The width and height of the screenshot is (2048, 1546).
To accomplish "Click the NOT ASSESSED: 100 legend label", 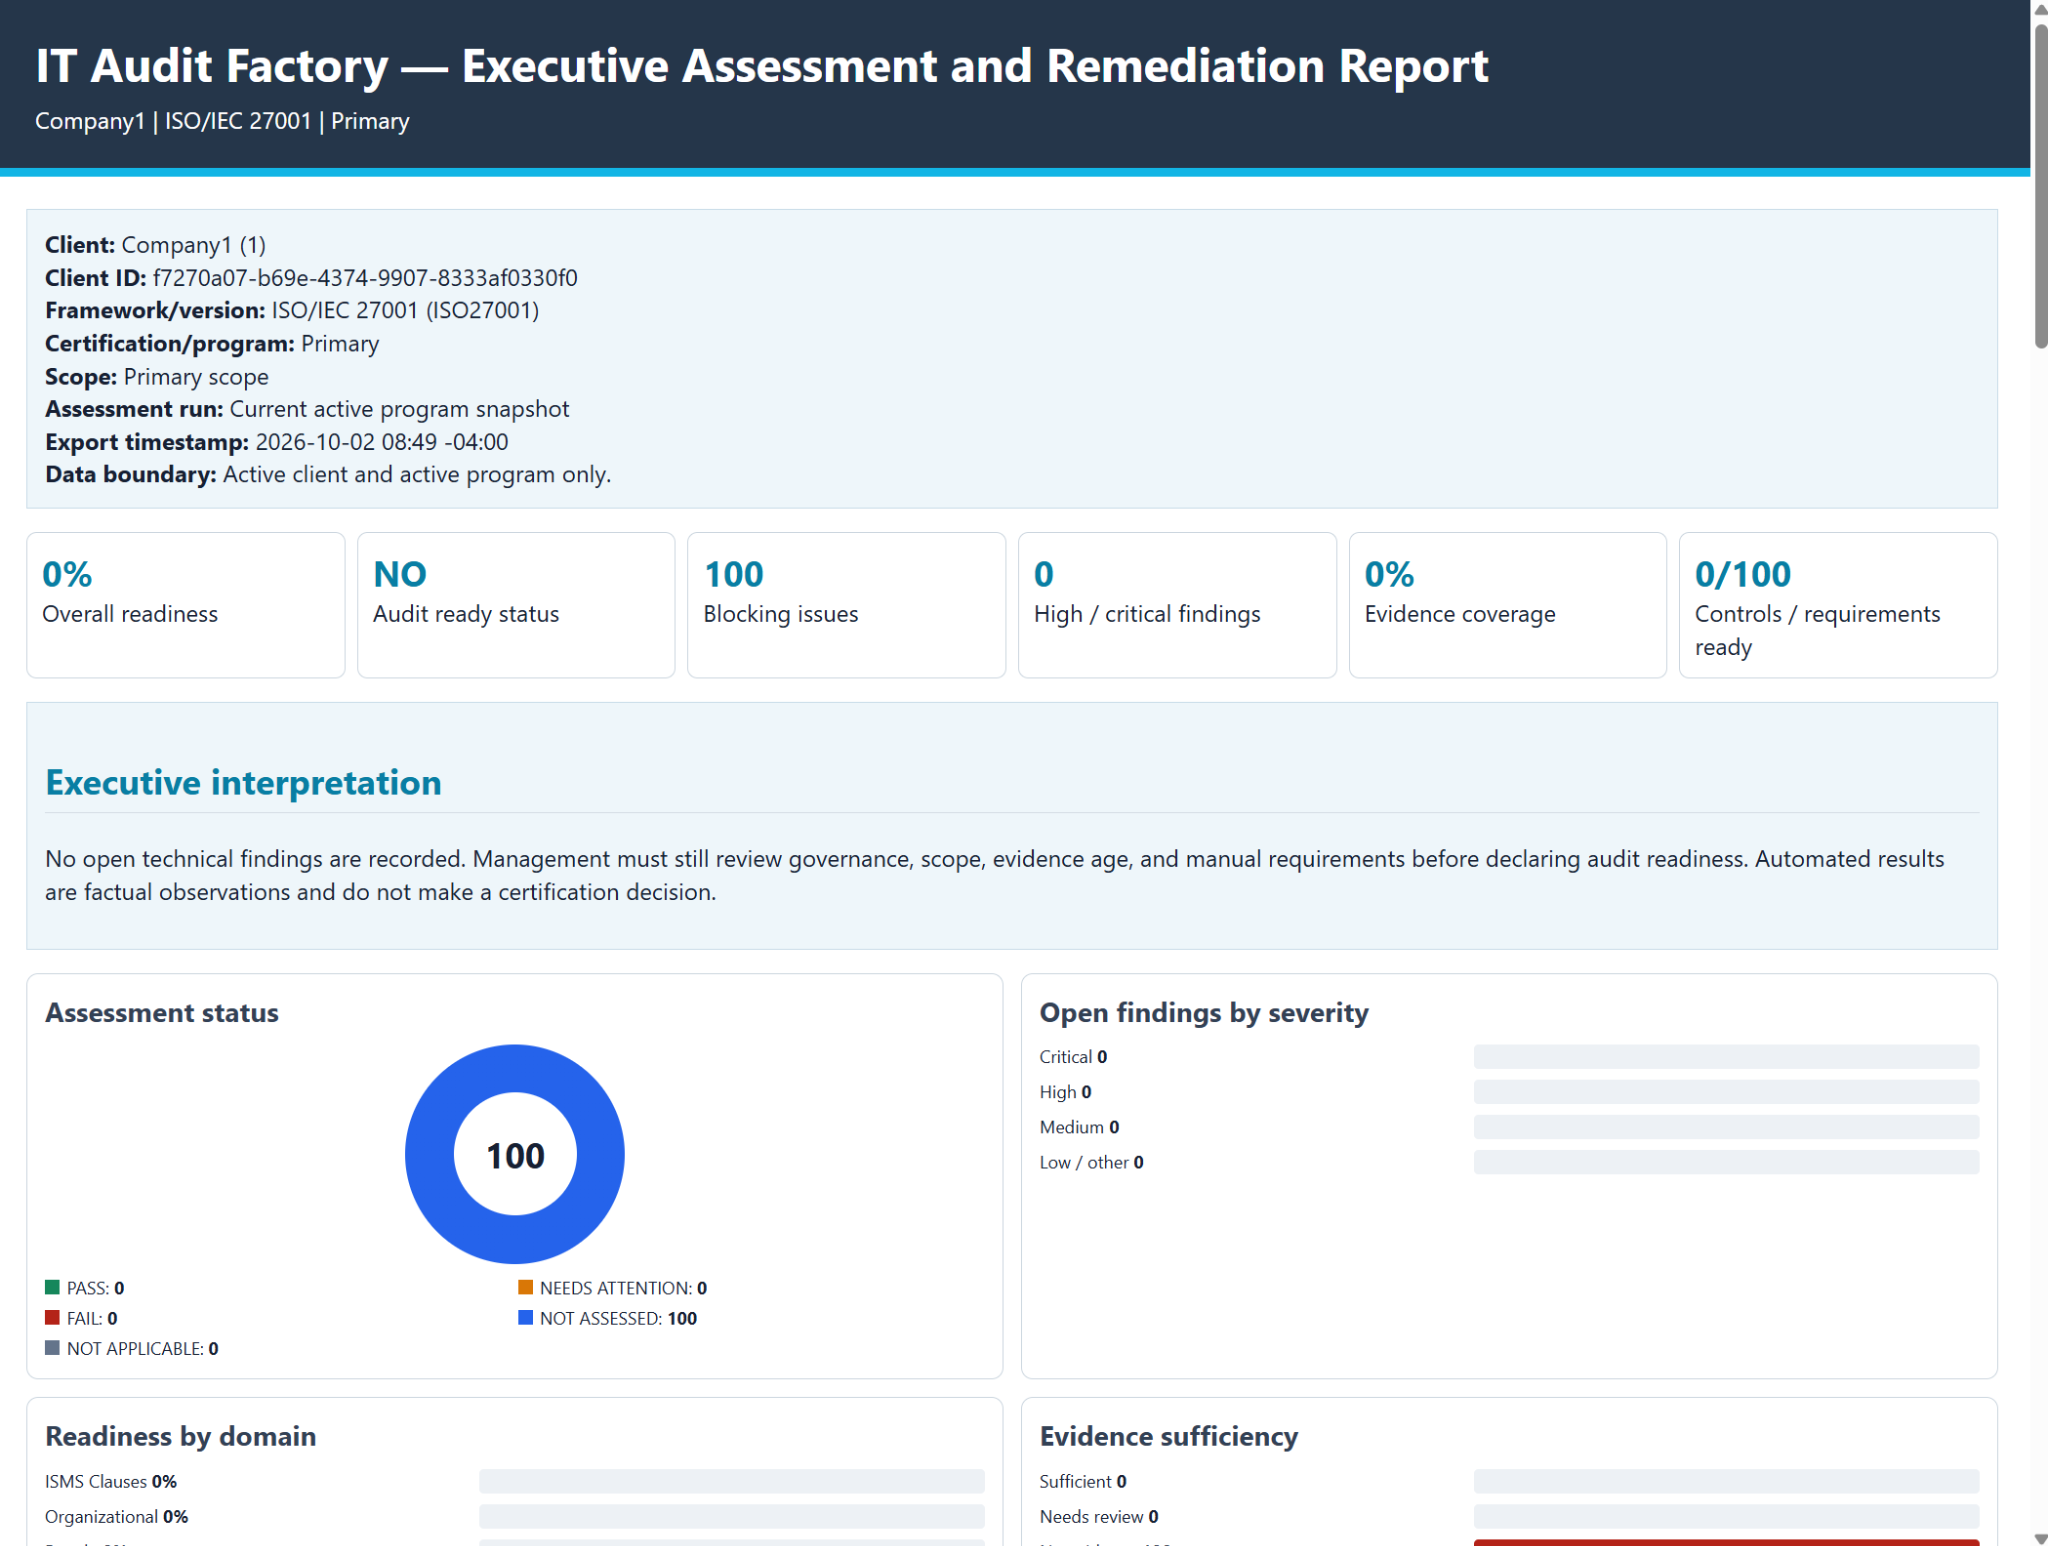I will click(618, 1318).
